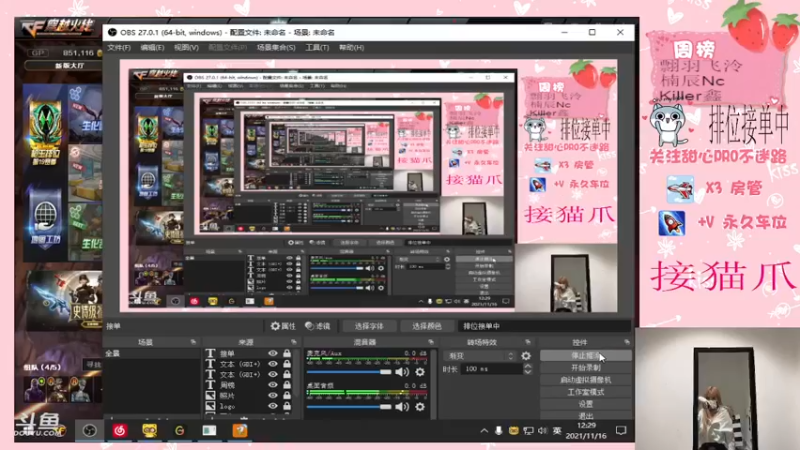Open the 编辑(E) menu
The width and height of the screenshot is (800, 450).
(152, 47)
